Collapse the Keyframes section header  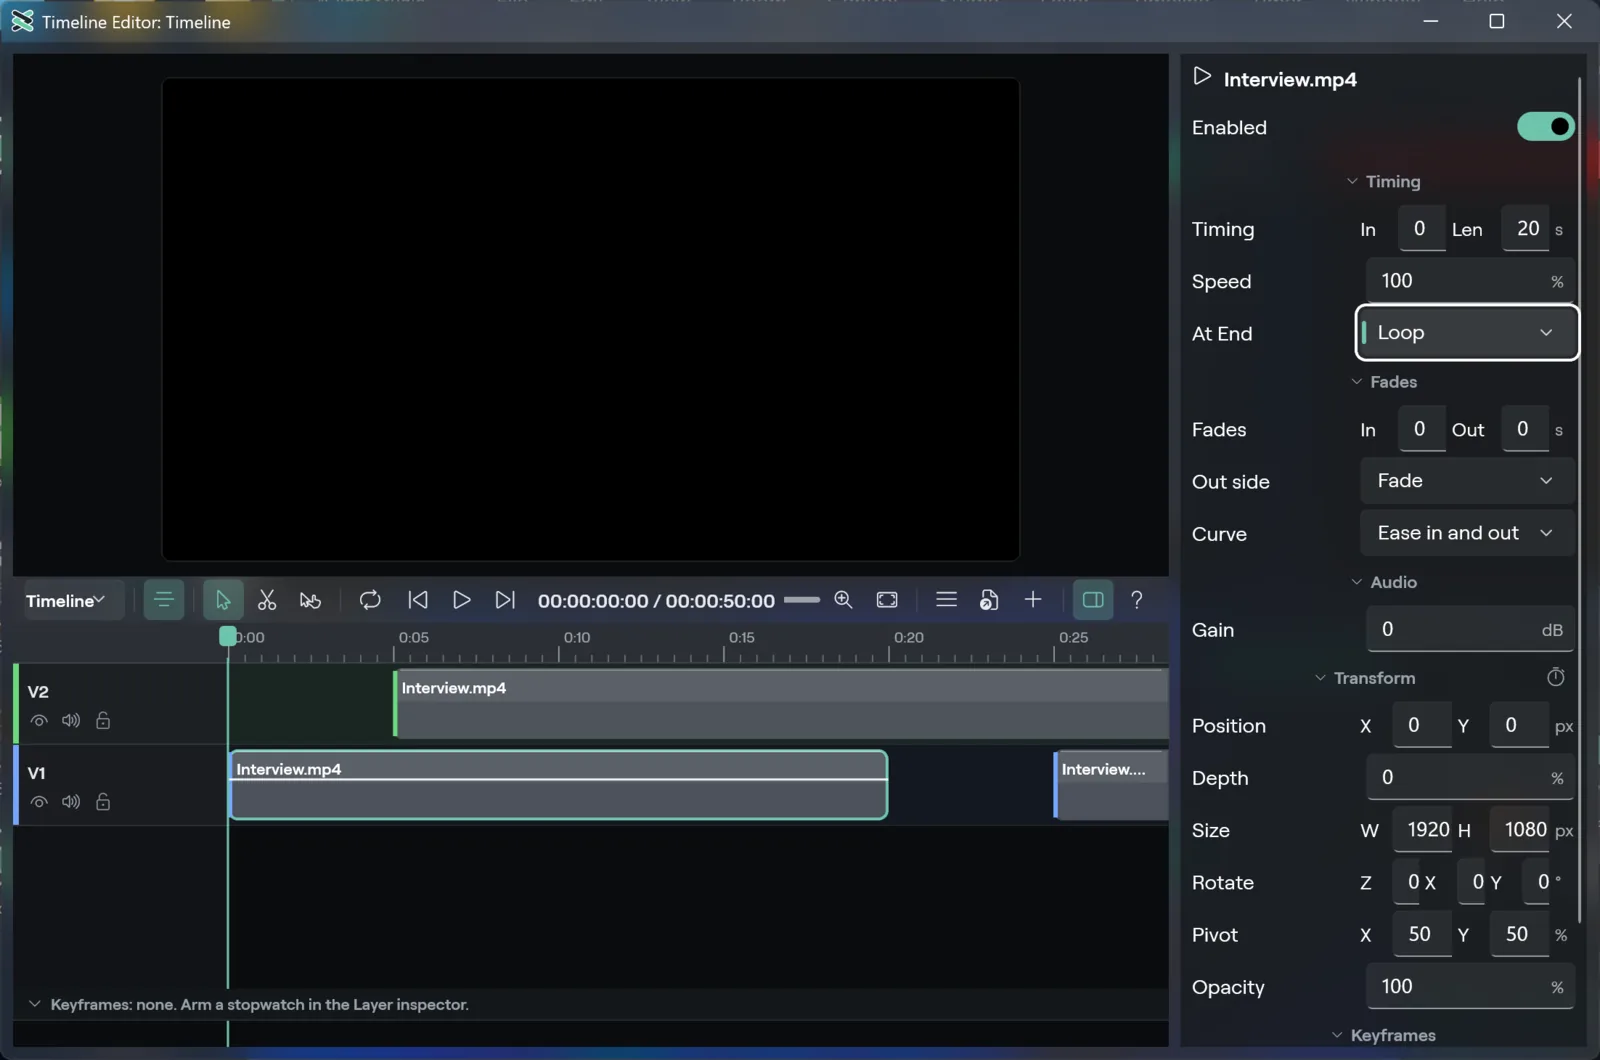1383,1035
